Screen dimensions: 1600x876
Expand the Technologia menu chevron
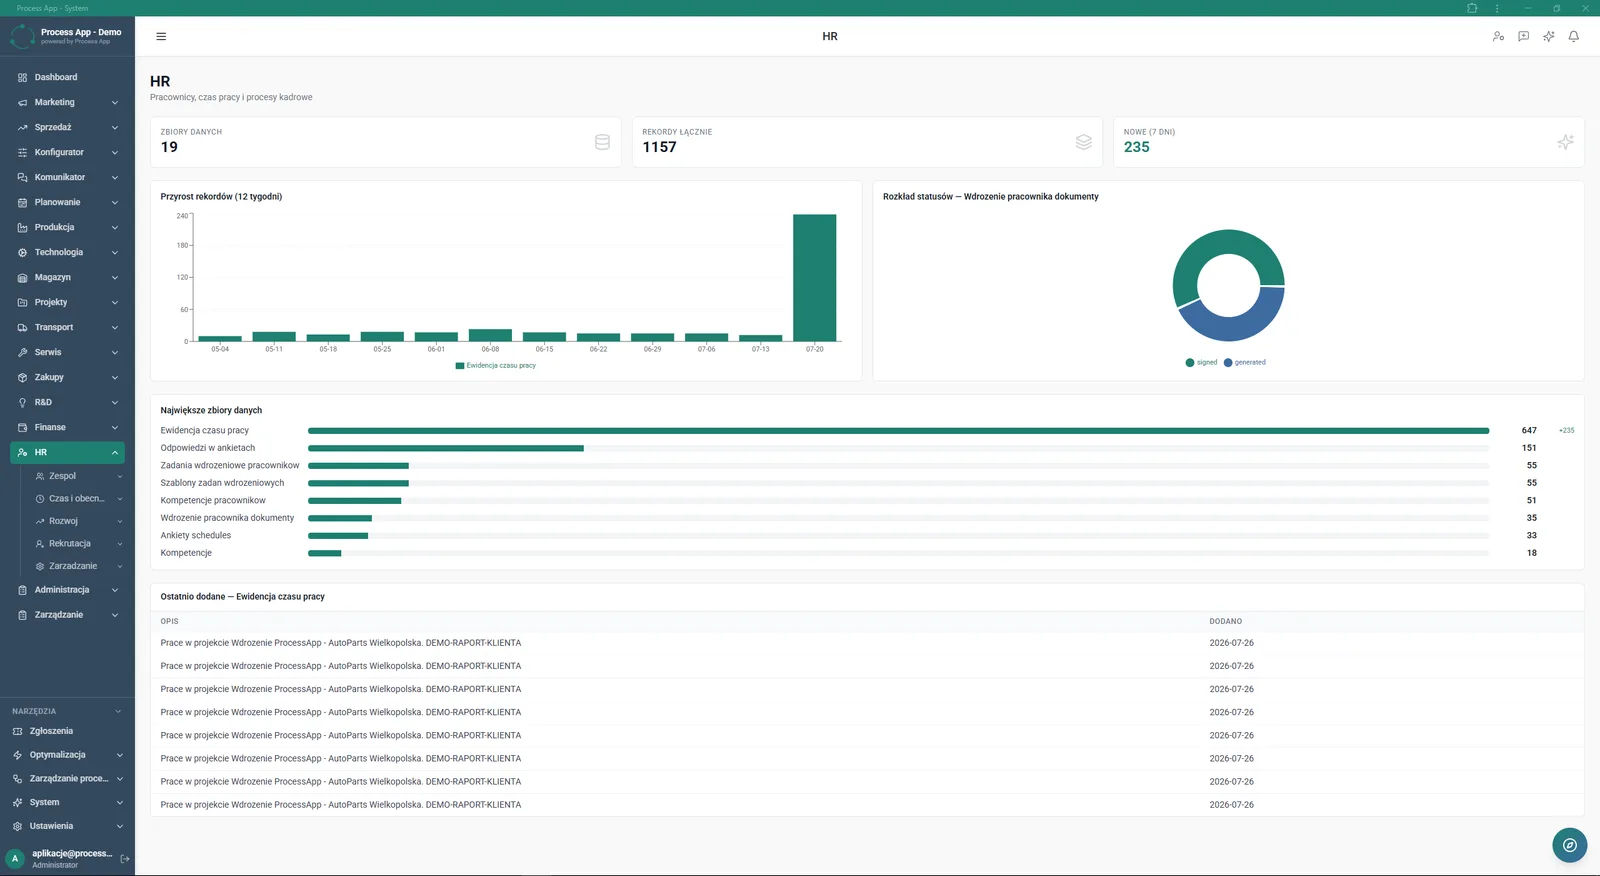[x=115, y=252]
